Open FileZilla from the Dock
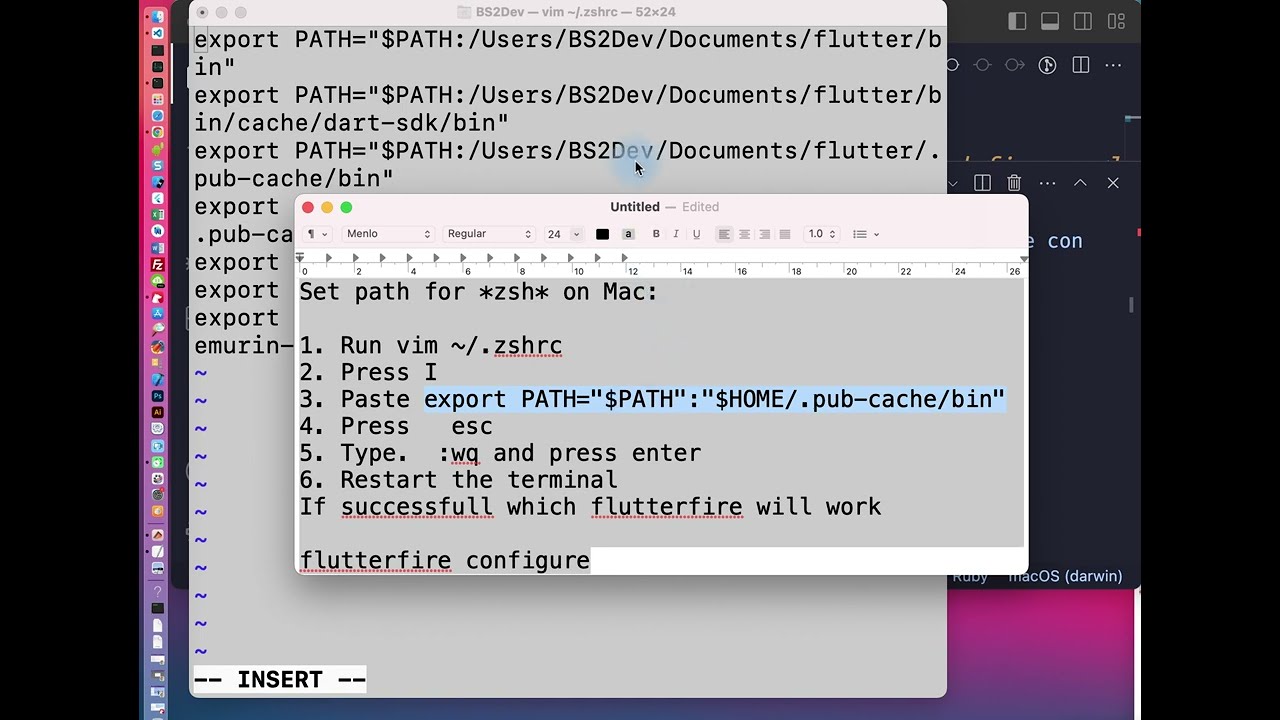1280x720 pixels. click(x=157, y=264)
